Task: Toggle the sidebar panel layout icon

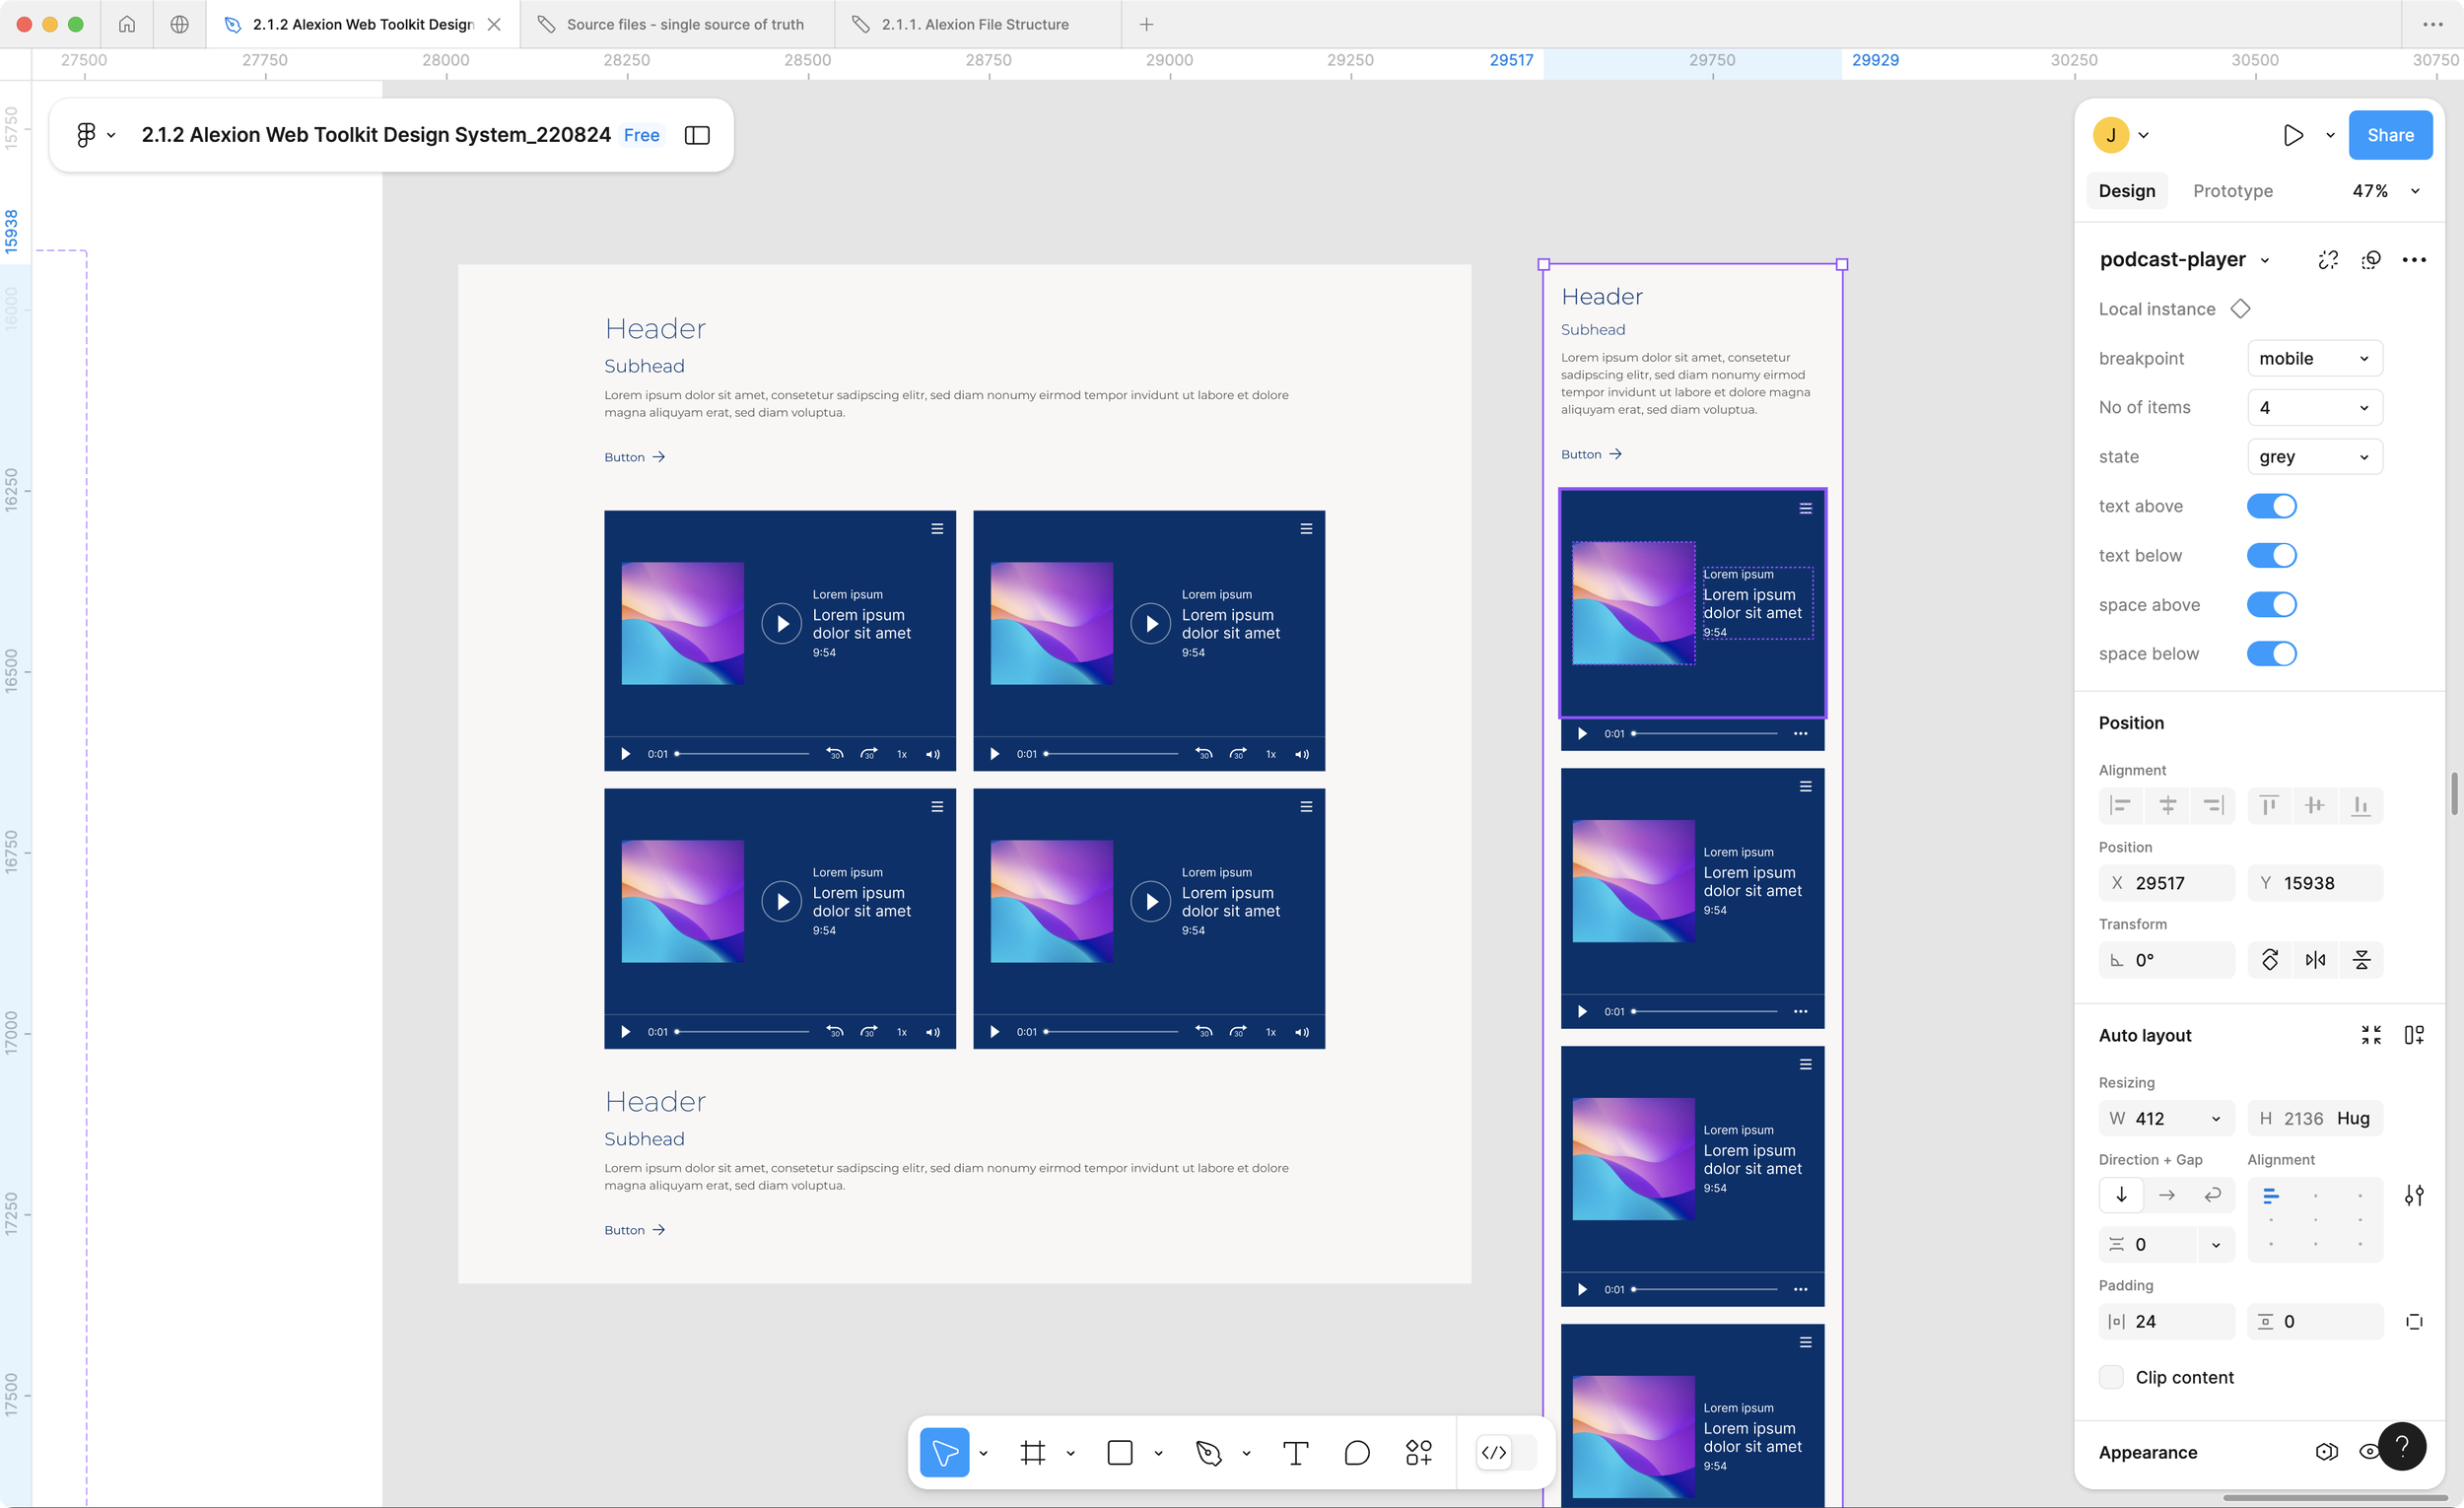Action: point(697,135)
